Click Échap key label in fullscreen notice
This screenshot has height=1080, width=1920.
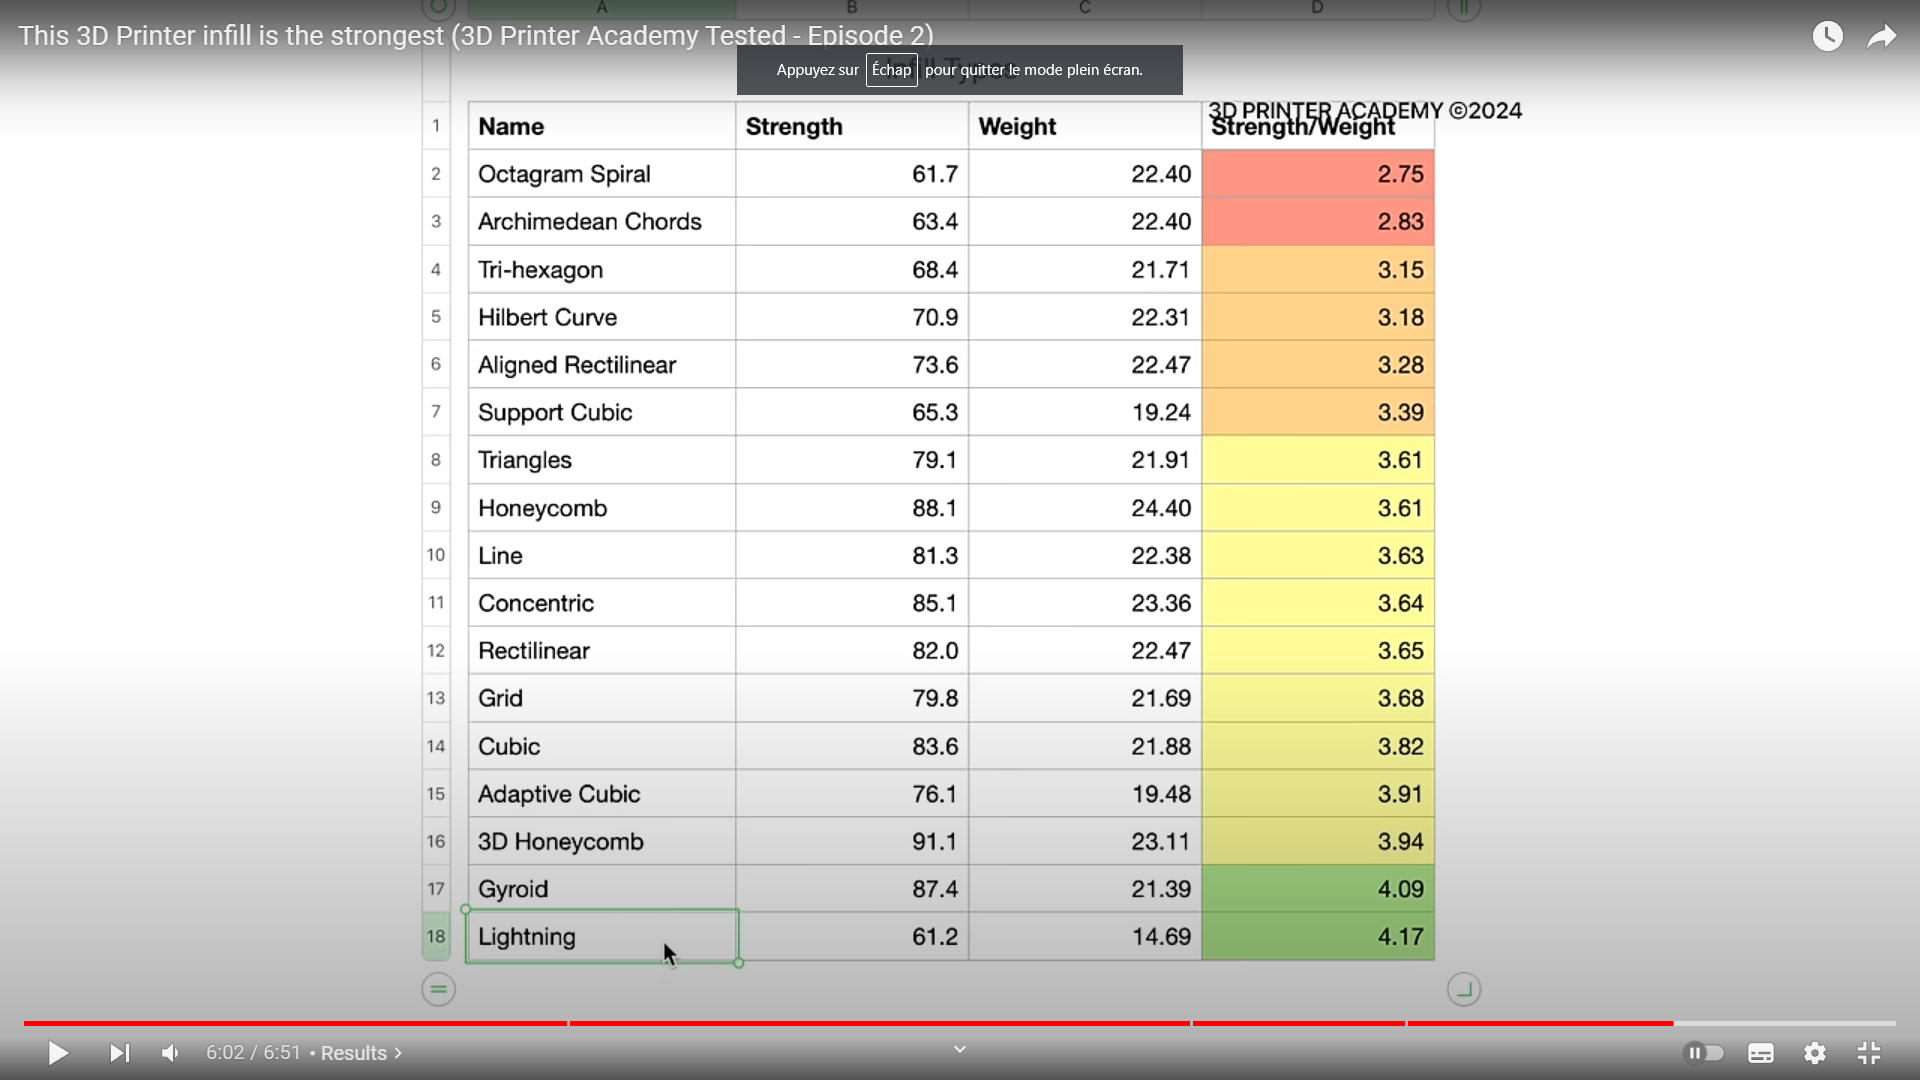pyautogui.click(x=891, y=70)
